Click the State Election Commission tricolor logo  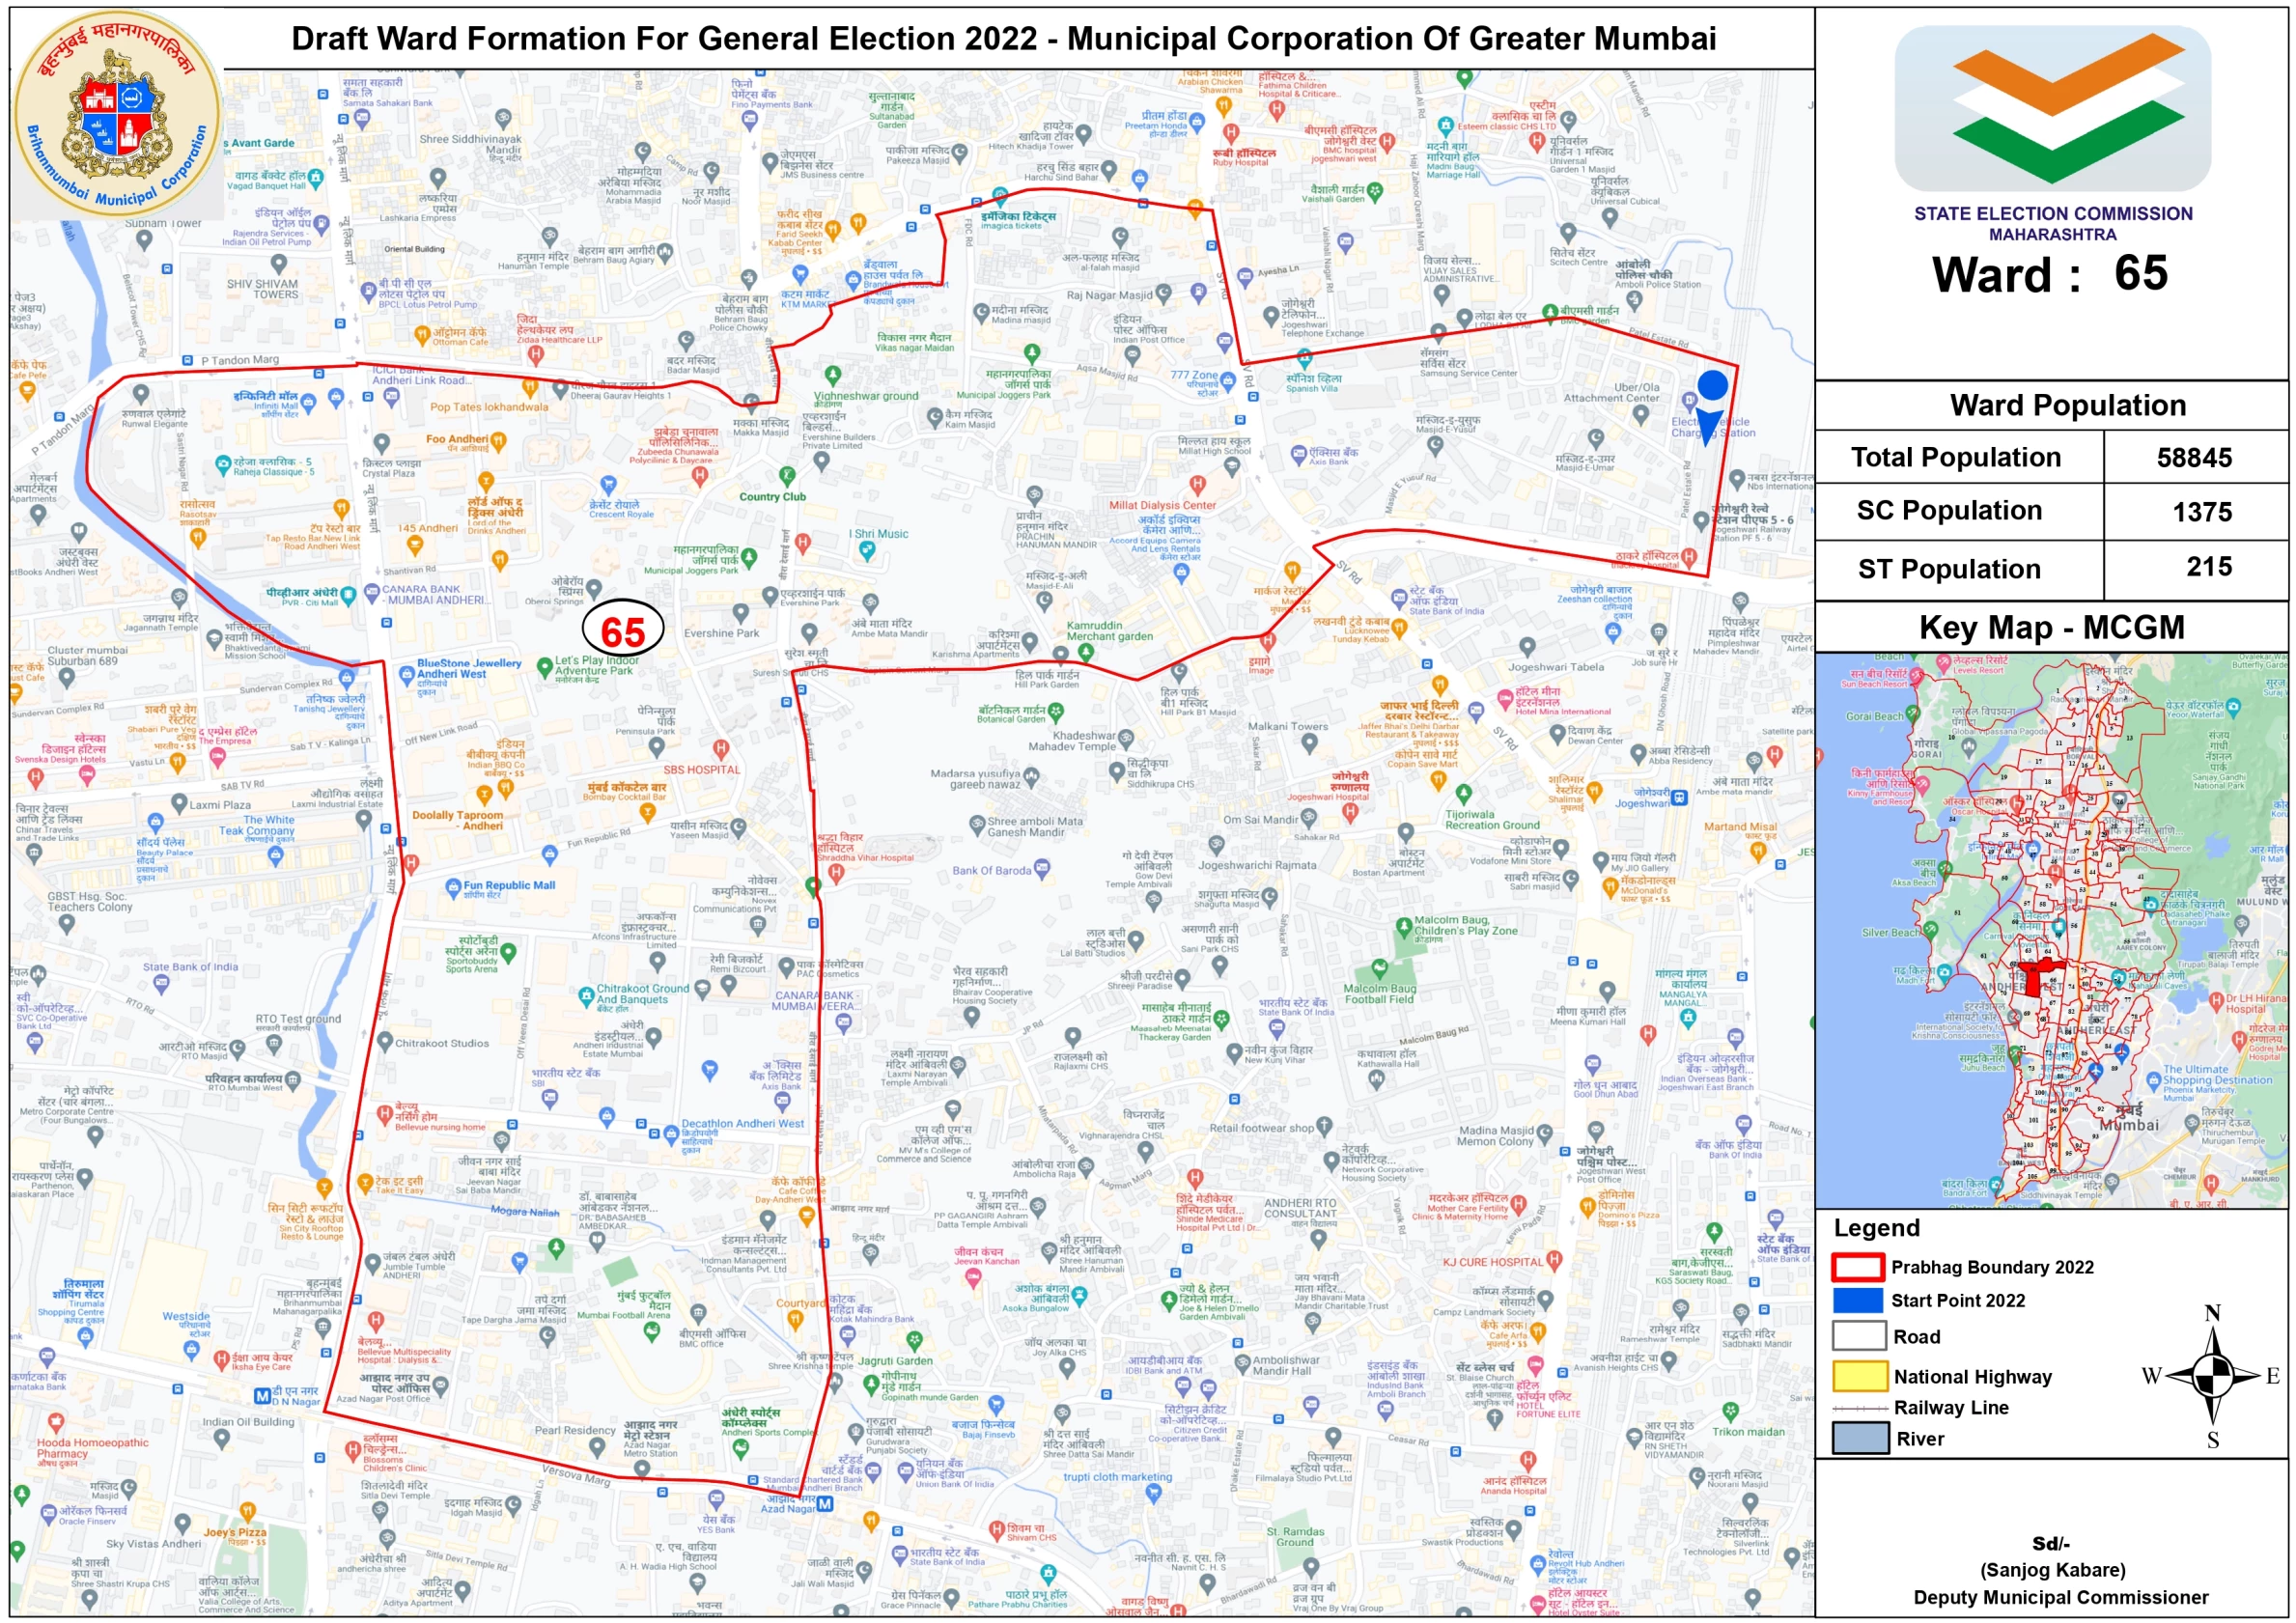click(2051, 108)
